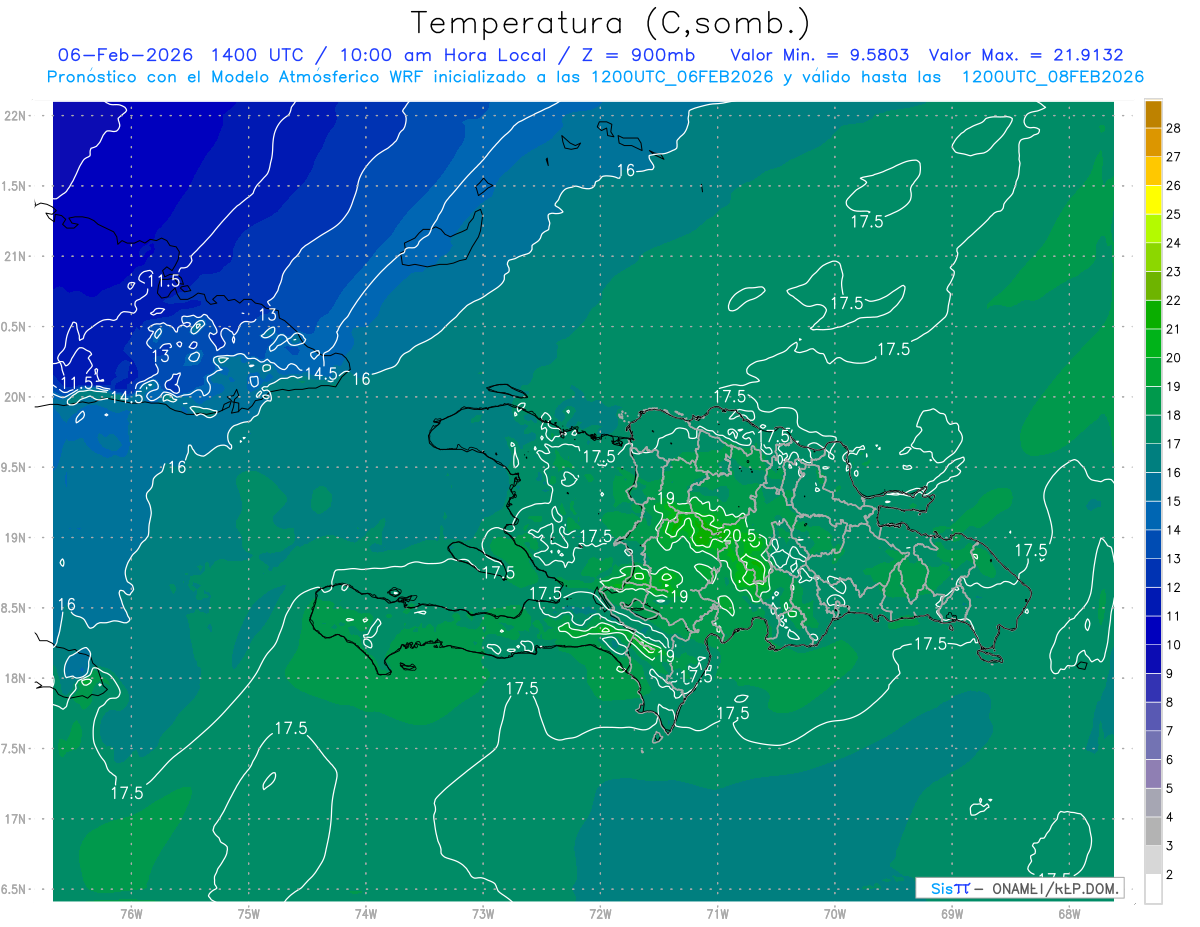
Task: Pick the dark blue legend swatch between 10 and 11
Action: tap(1153, 630)
